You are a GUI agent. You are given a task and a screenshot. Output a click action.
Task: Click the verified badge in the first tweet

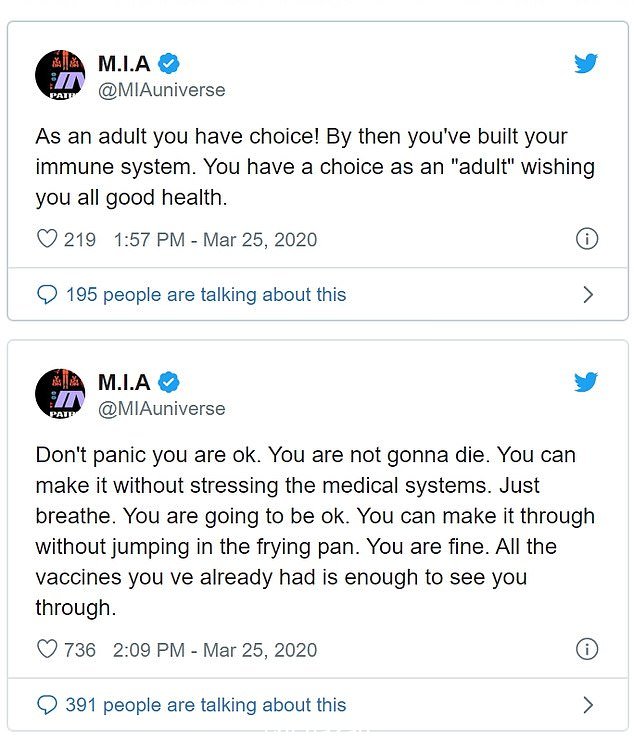click(x=168, y=63)
